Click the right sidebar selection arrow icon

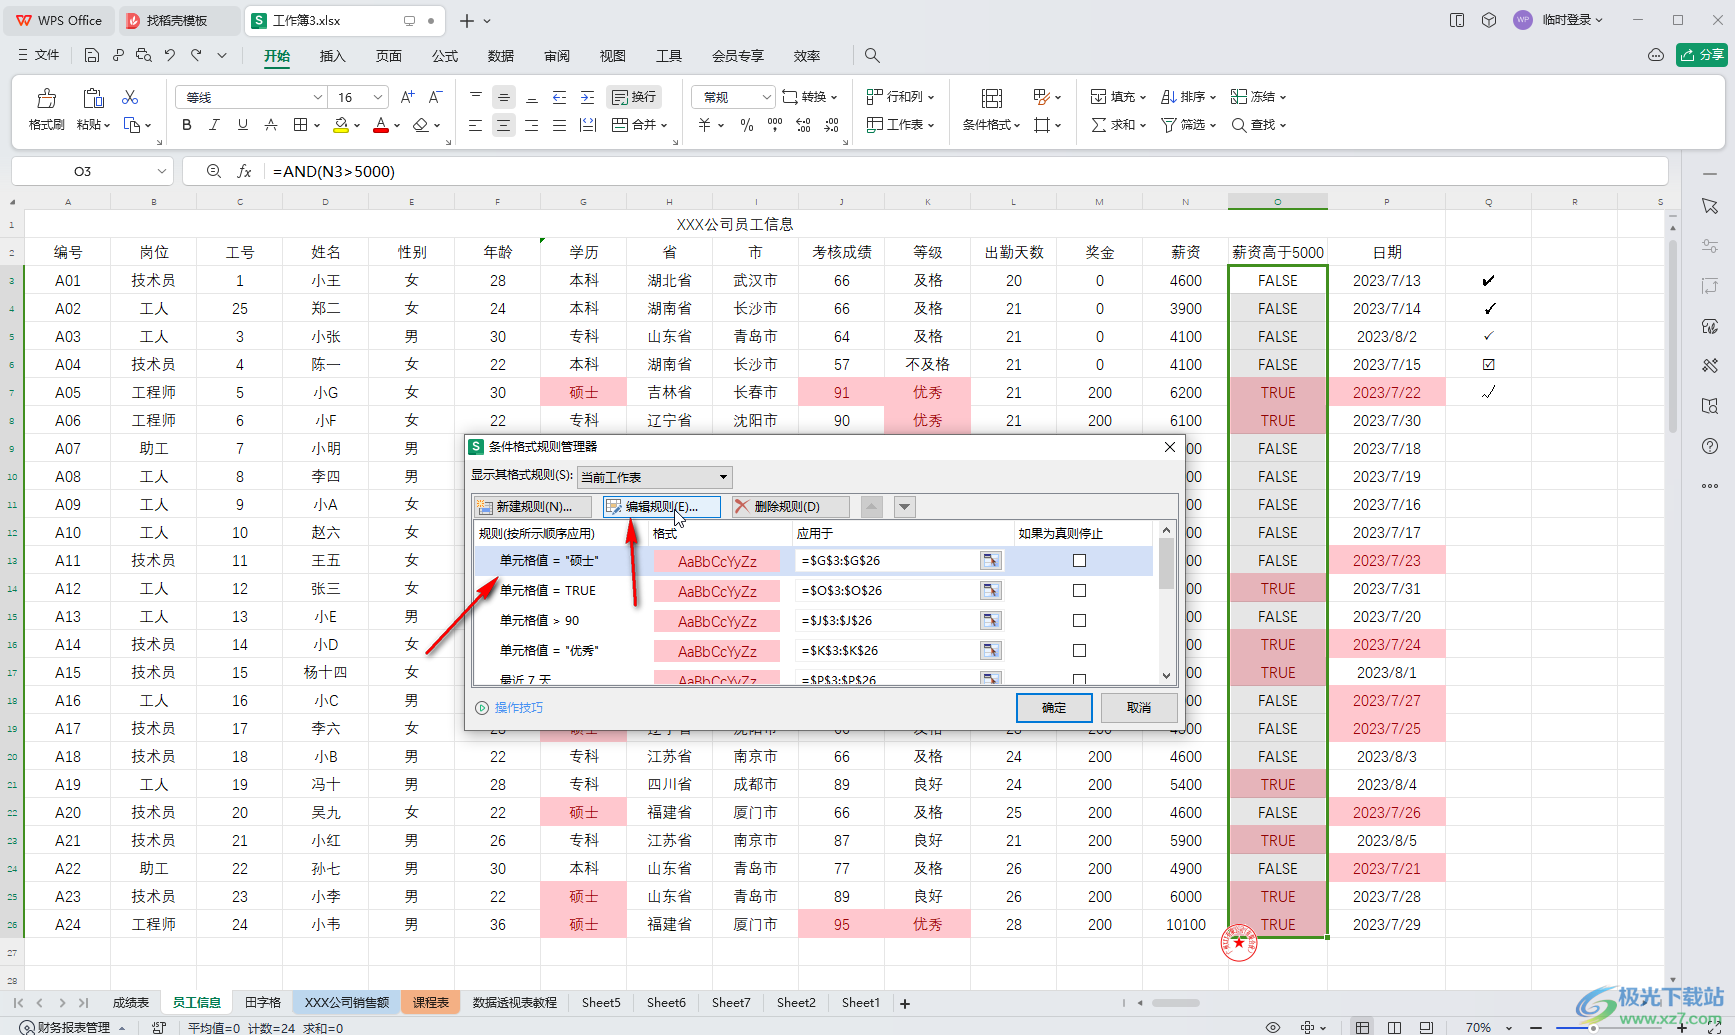(x=1710, y=206)
